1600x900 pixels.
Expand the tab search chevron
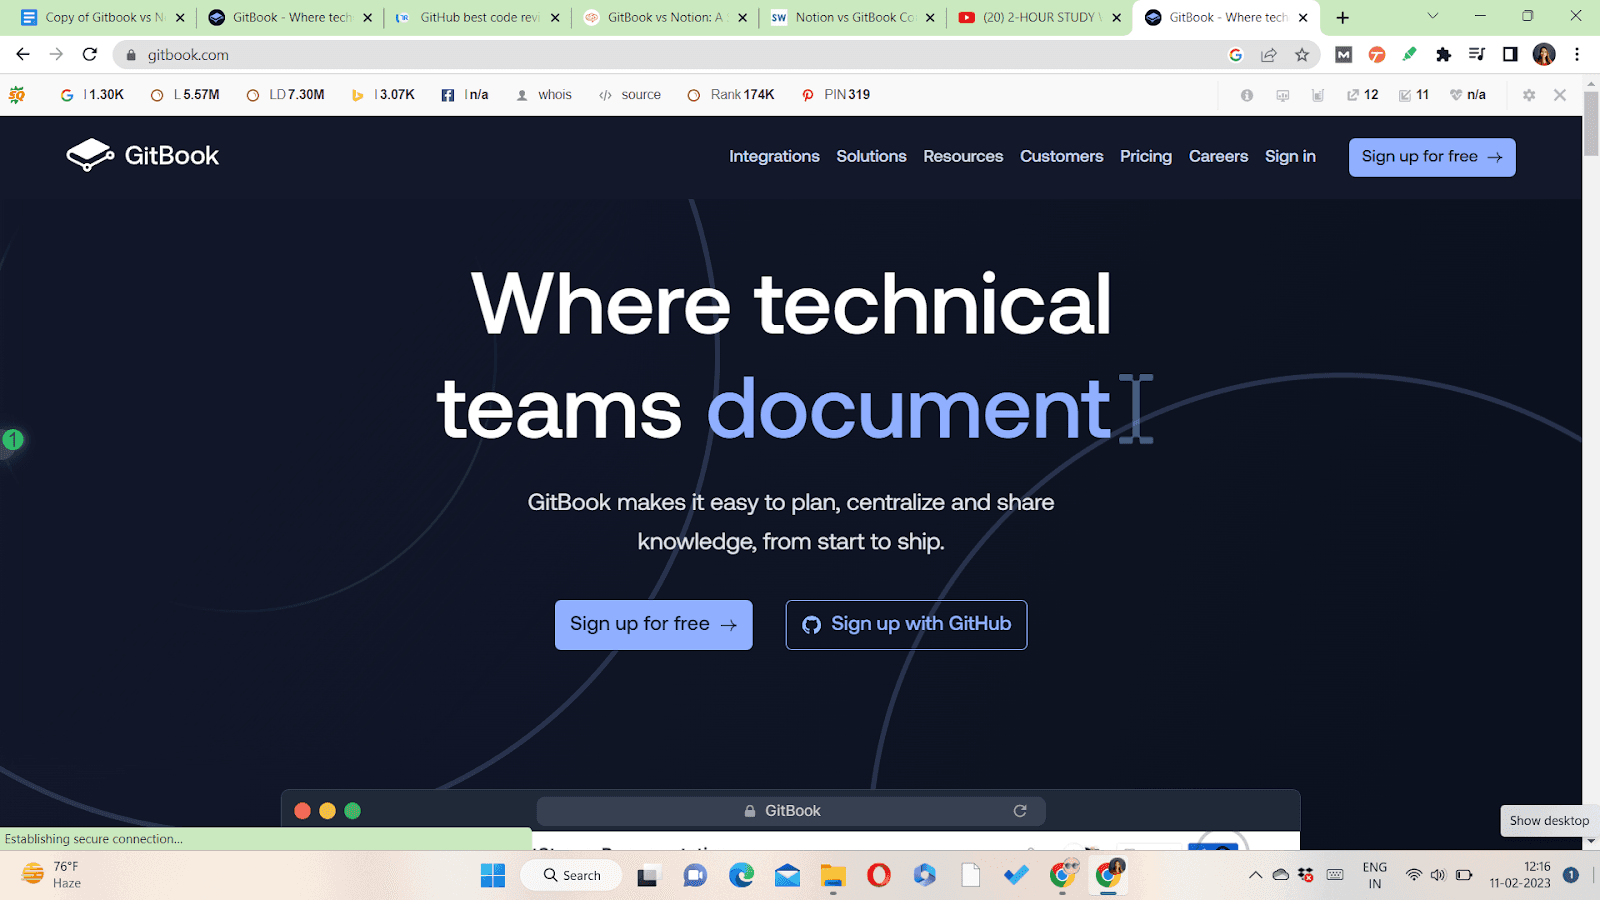click(1432, 17)
